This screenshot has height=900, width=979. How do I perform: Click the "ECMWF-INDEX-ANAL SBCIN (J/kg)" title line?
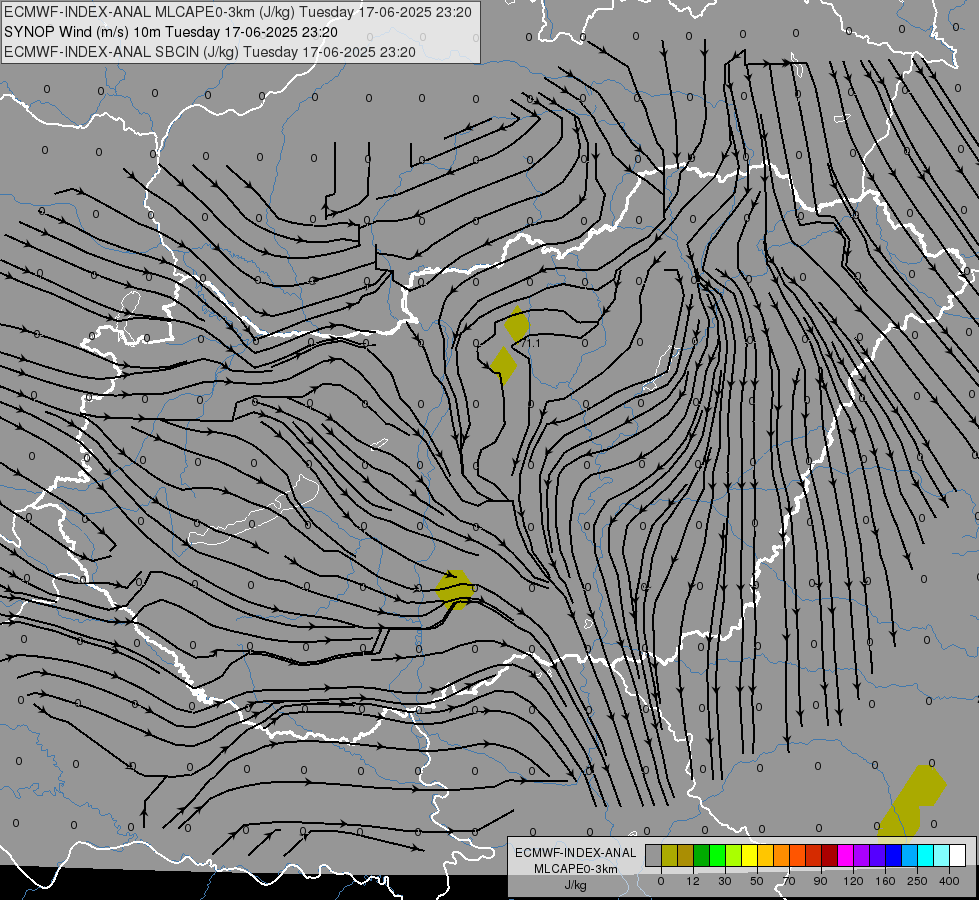210,52
